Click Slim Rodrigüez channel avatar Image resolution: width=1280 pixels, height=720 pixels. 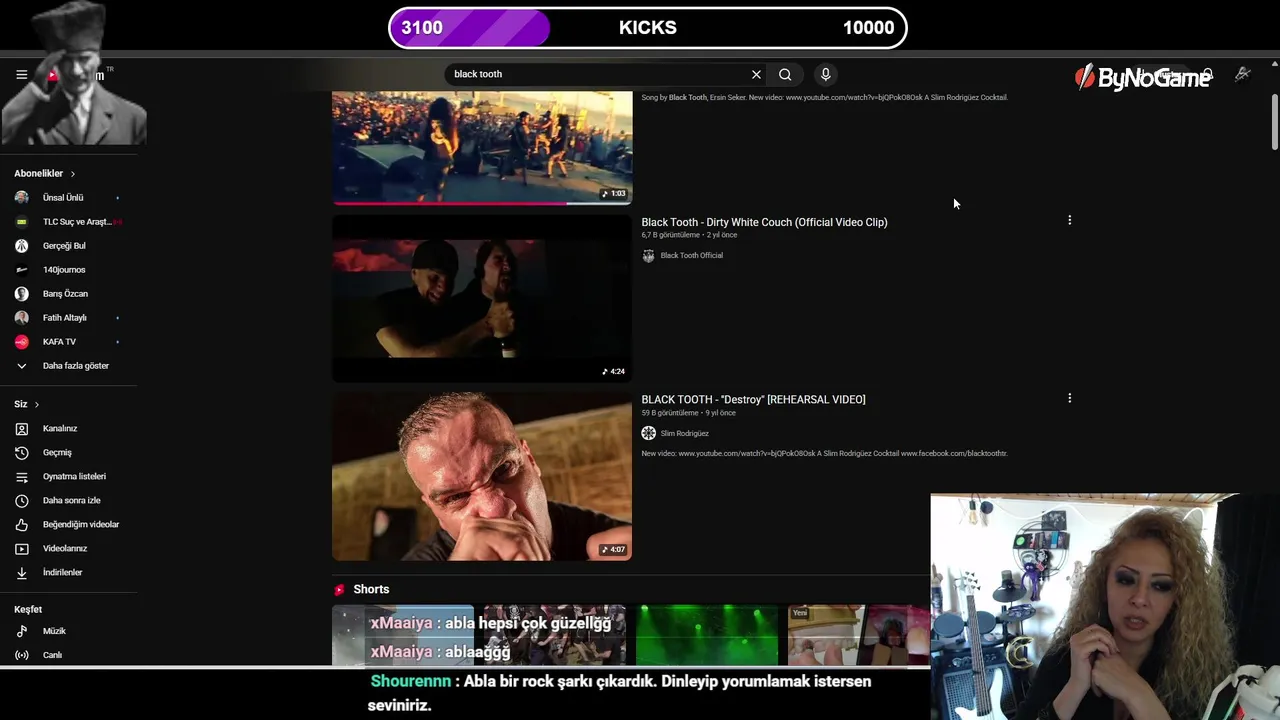(x=648, y=433)
